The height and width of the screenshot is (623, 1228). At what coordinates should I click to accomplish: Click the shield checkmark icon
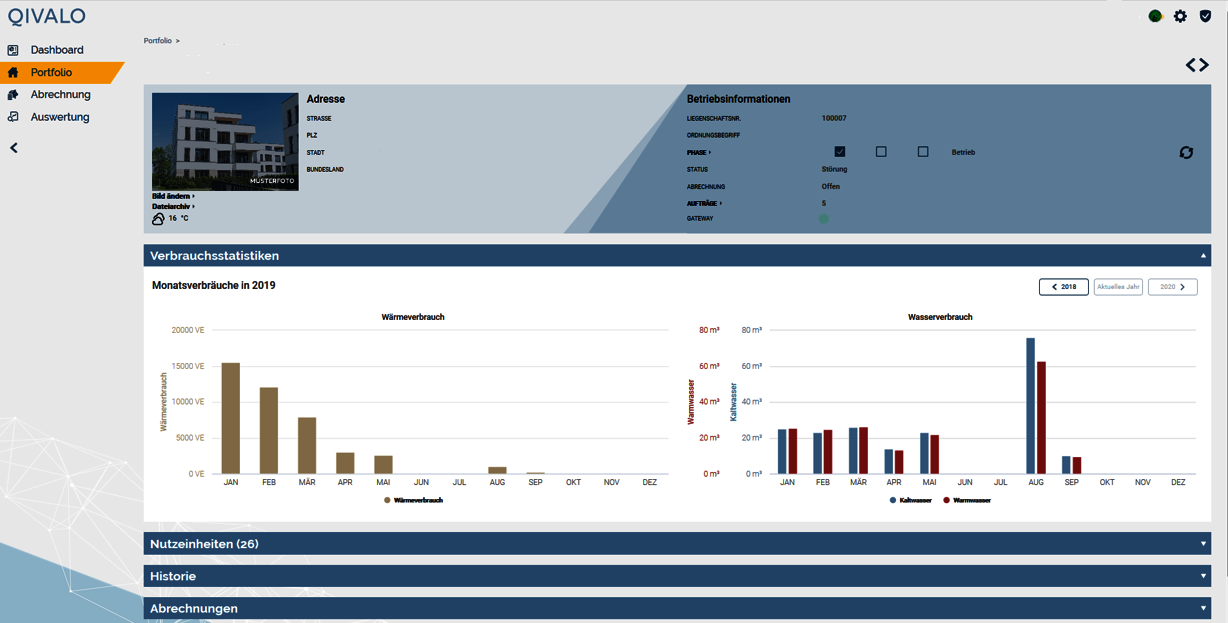1205,16
